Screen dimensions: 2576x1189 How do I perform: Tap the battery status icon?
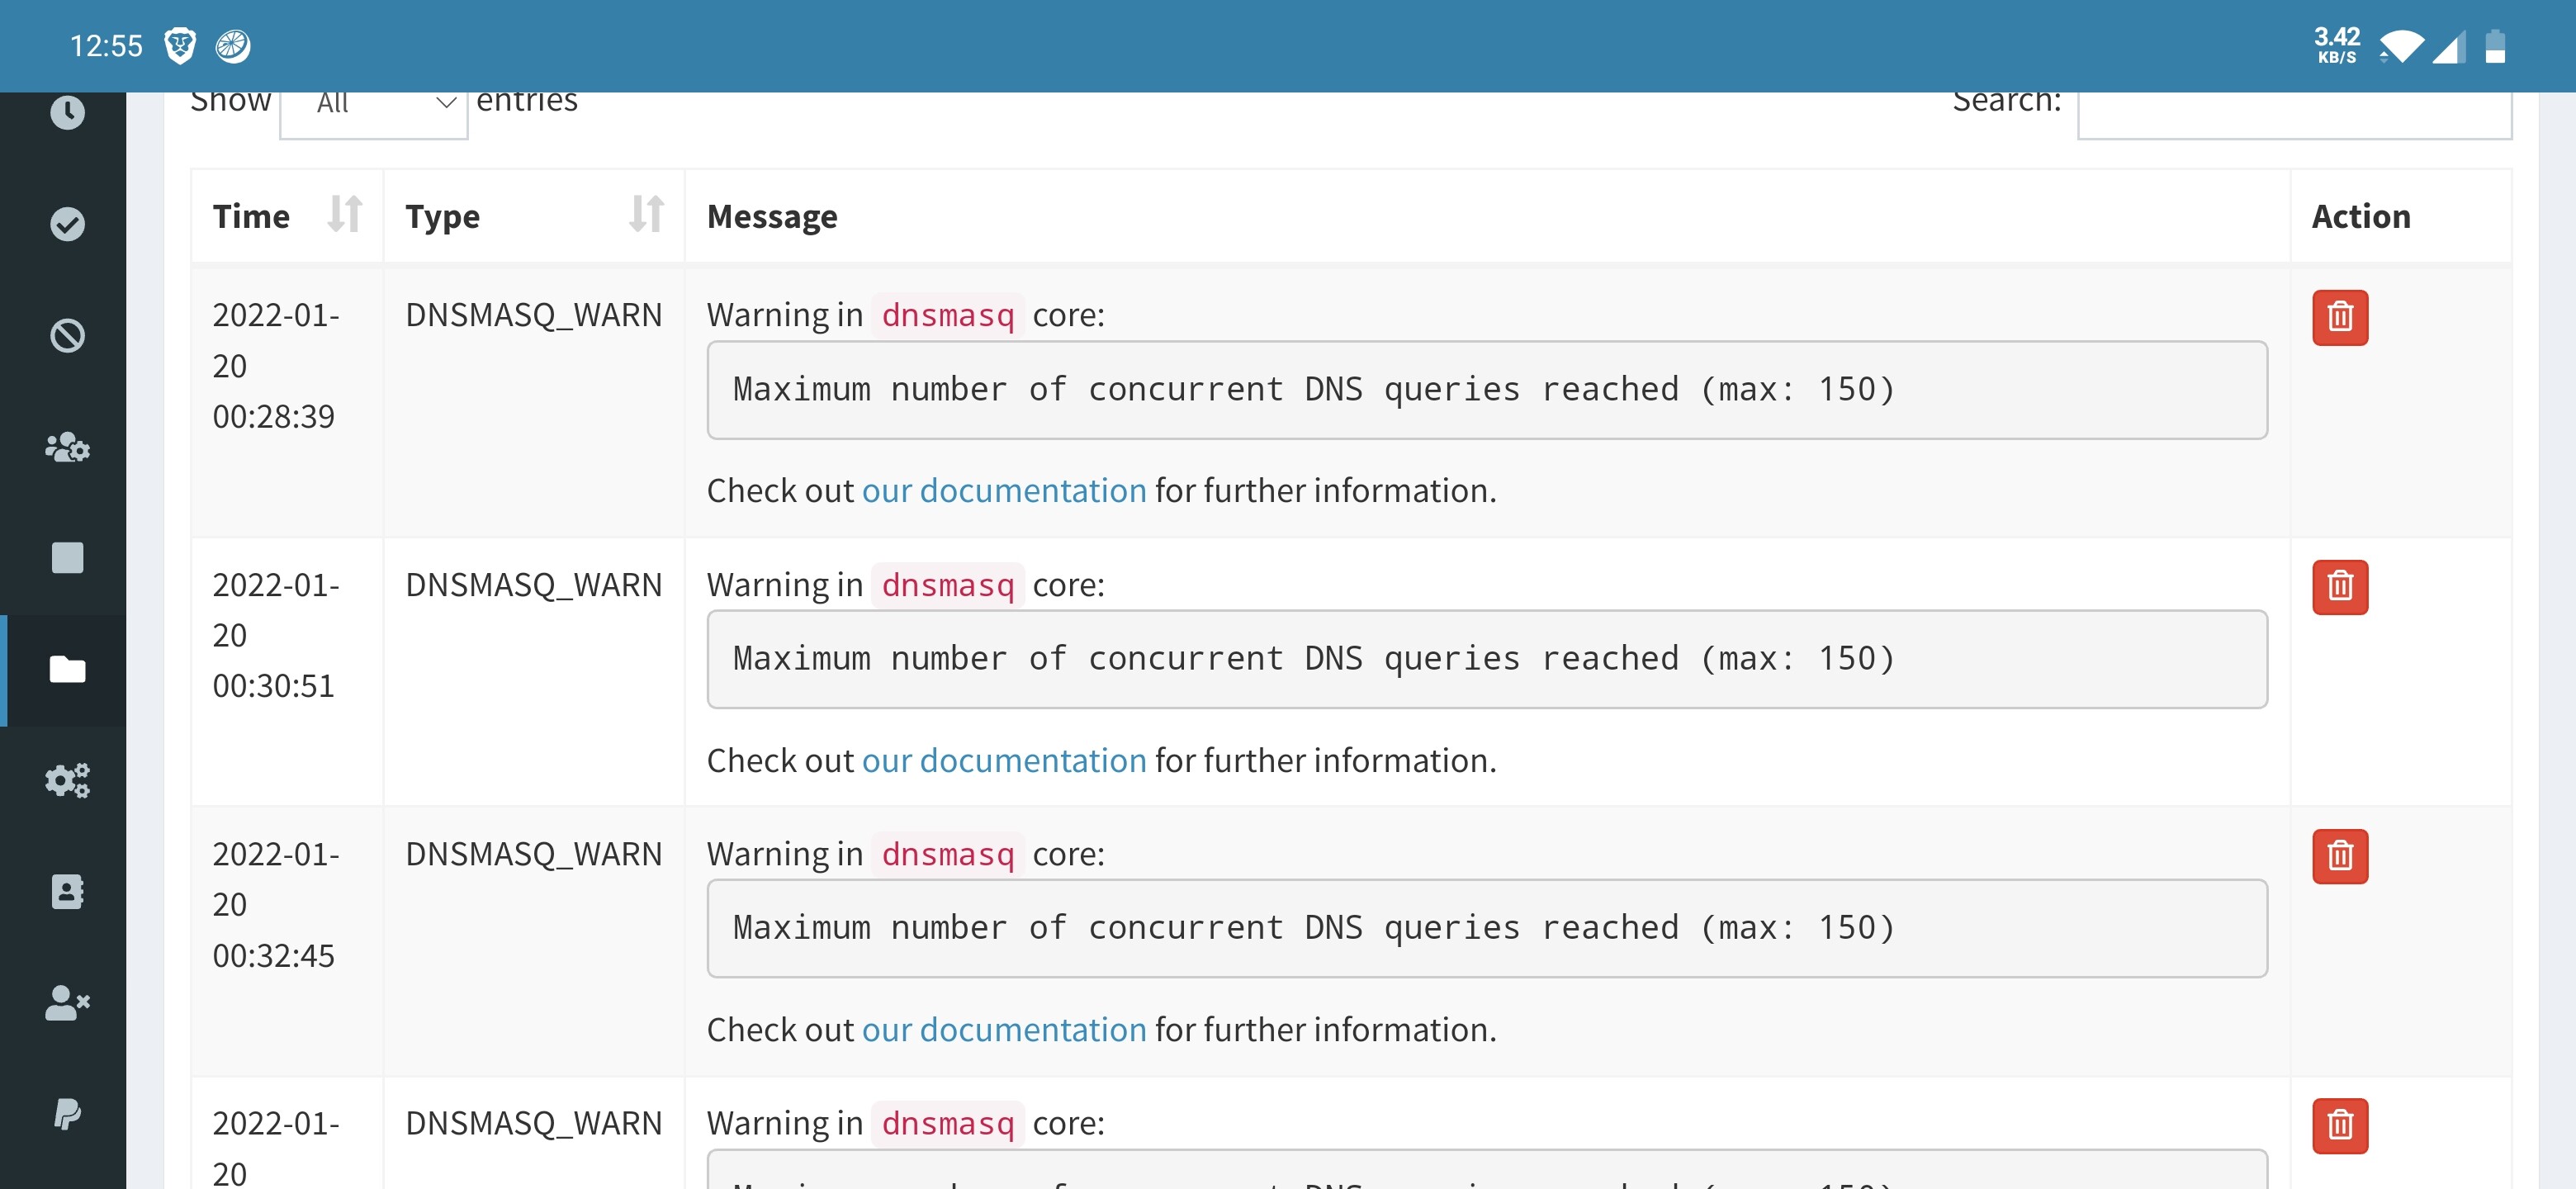(2495, 46)
